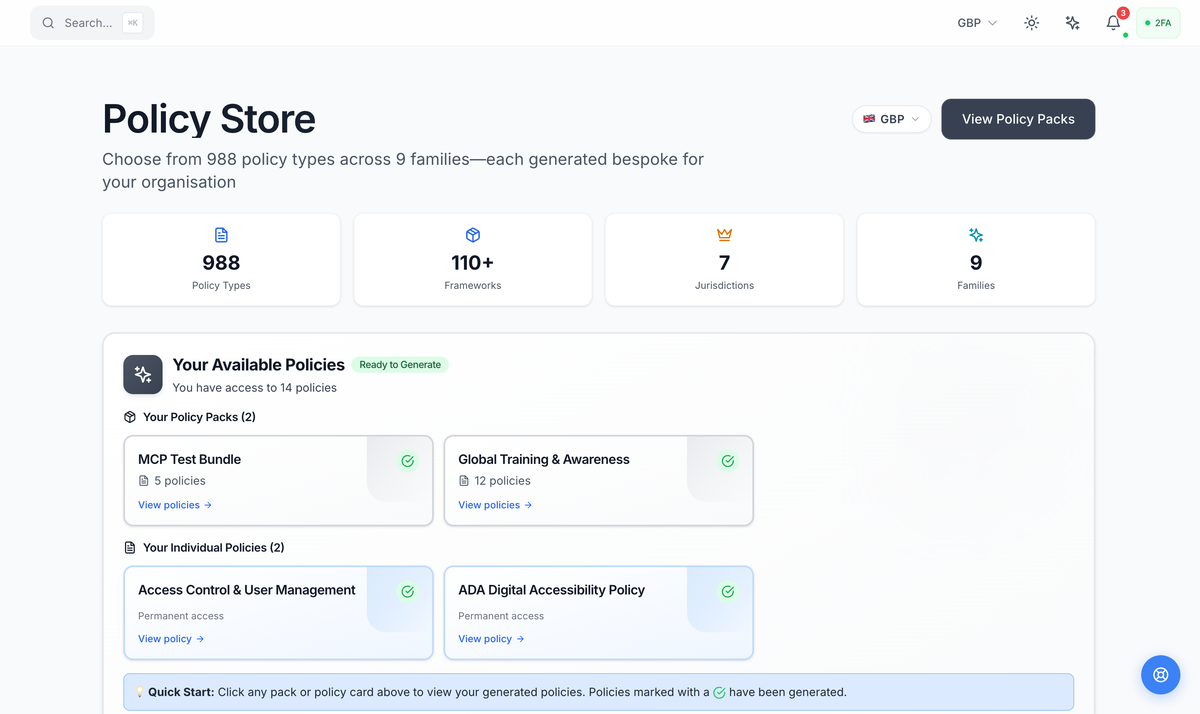Click the crown icon above the Jurisdictions count
Image resolution: width=1200 pixels, height=714 pixels.
click(724, 234)
